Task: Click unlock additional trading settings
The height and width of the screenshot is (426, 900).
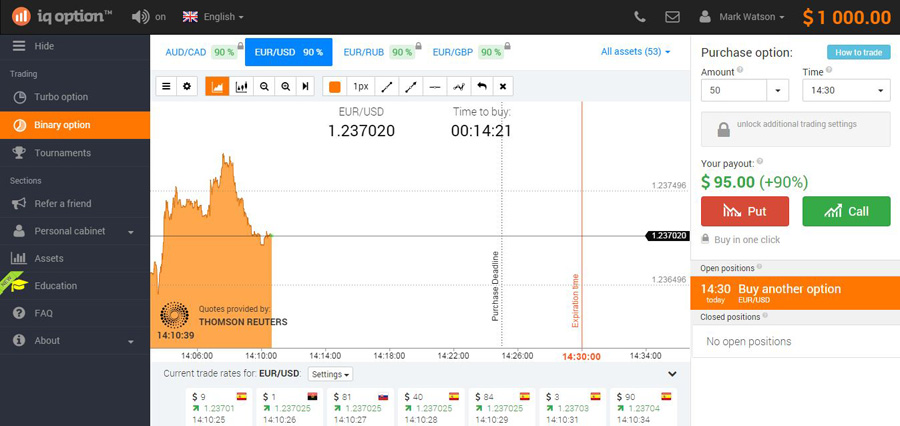Action: 796,130
